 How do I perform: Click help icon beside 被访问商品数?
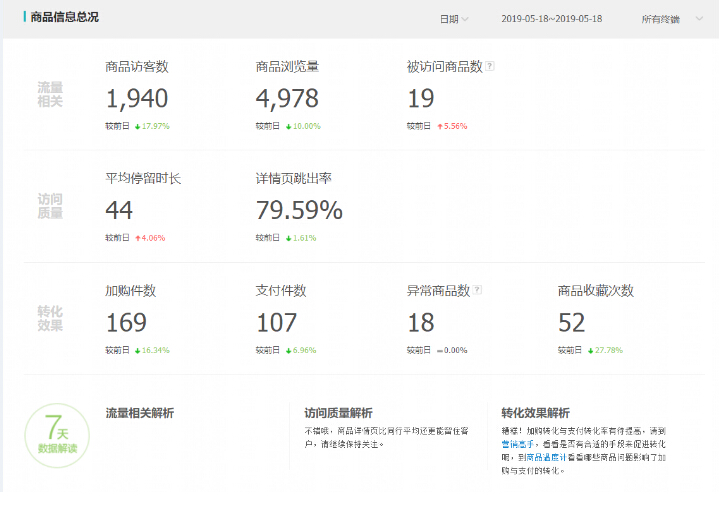coord(490,67)
